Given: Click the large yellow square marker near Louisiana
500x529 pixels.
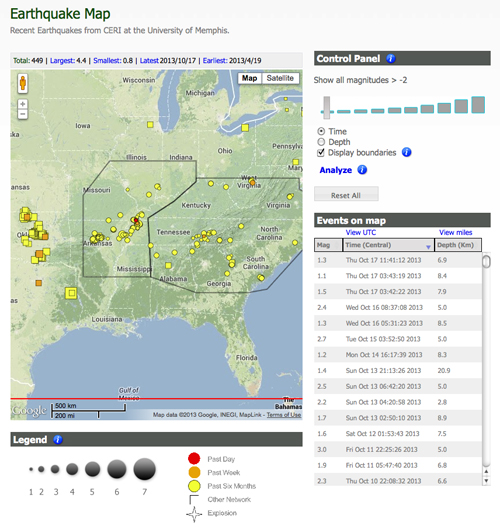Looking at the screenshot, I should point(71,293).
